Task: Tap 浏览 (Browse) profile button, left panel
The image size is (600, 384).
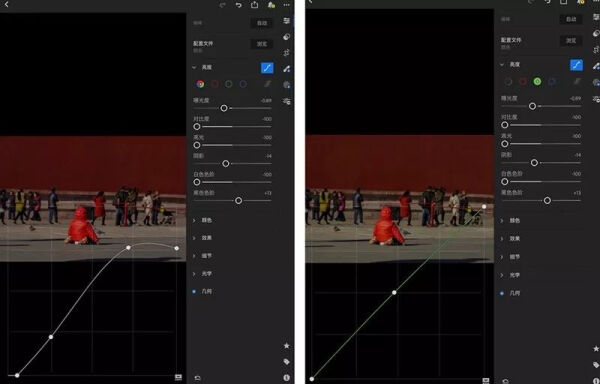Action: [262, 44]
